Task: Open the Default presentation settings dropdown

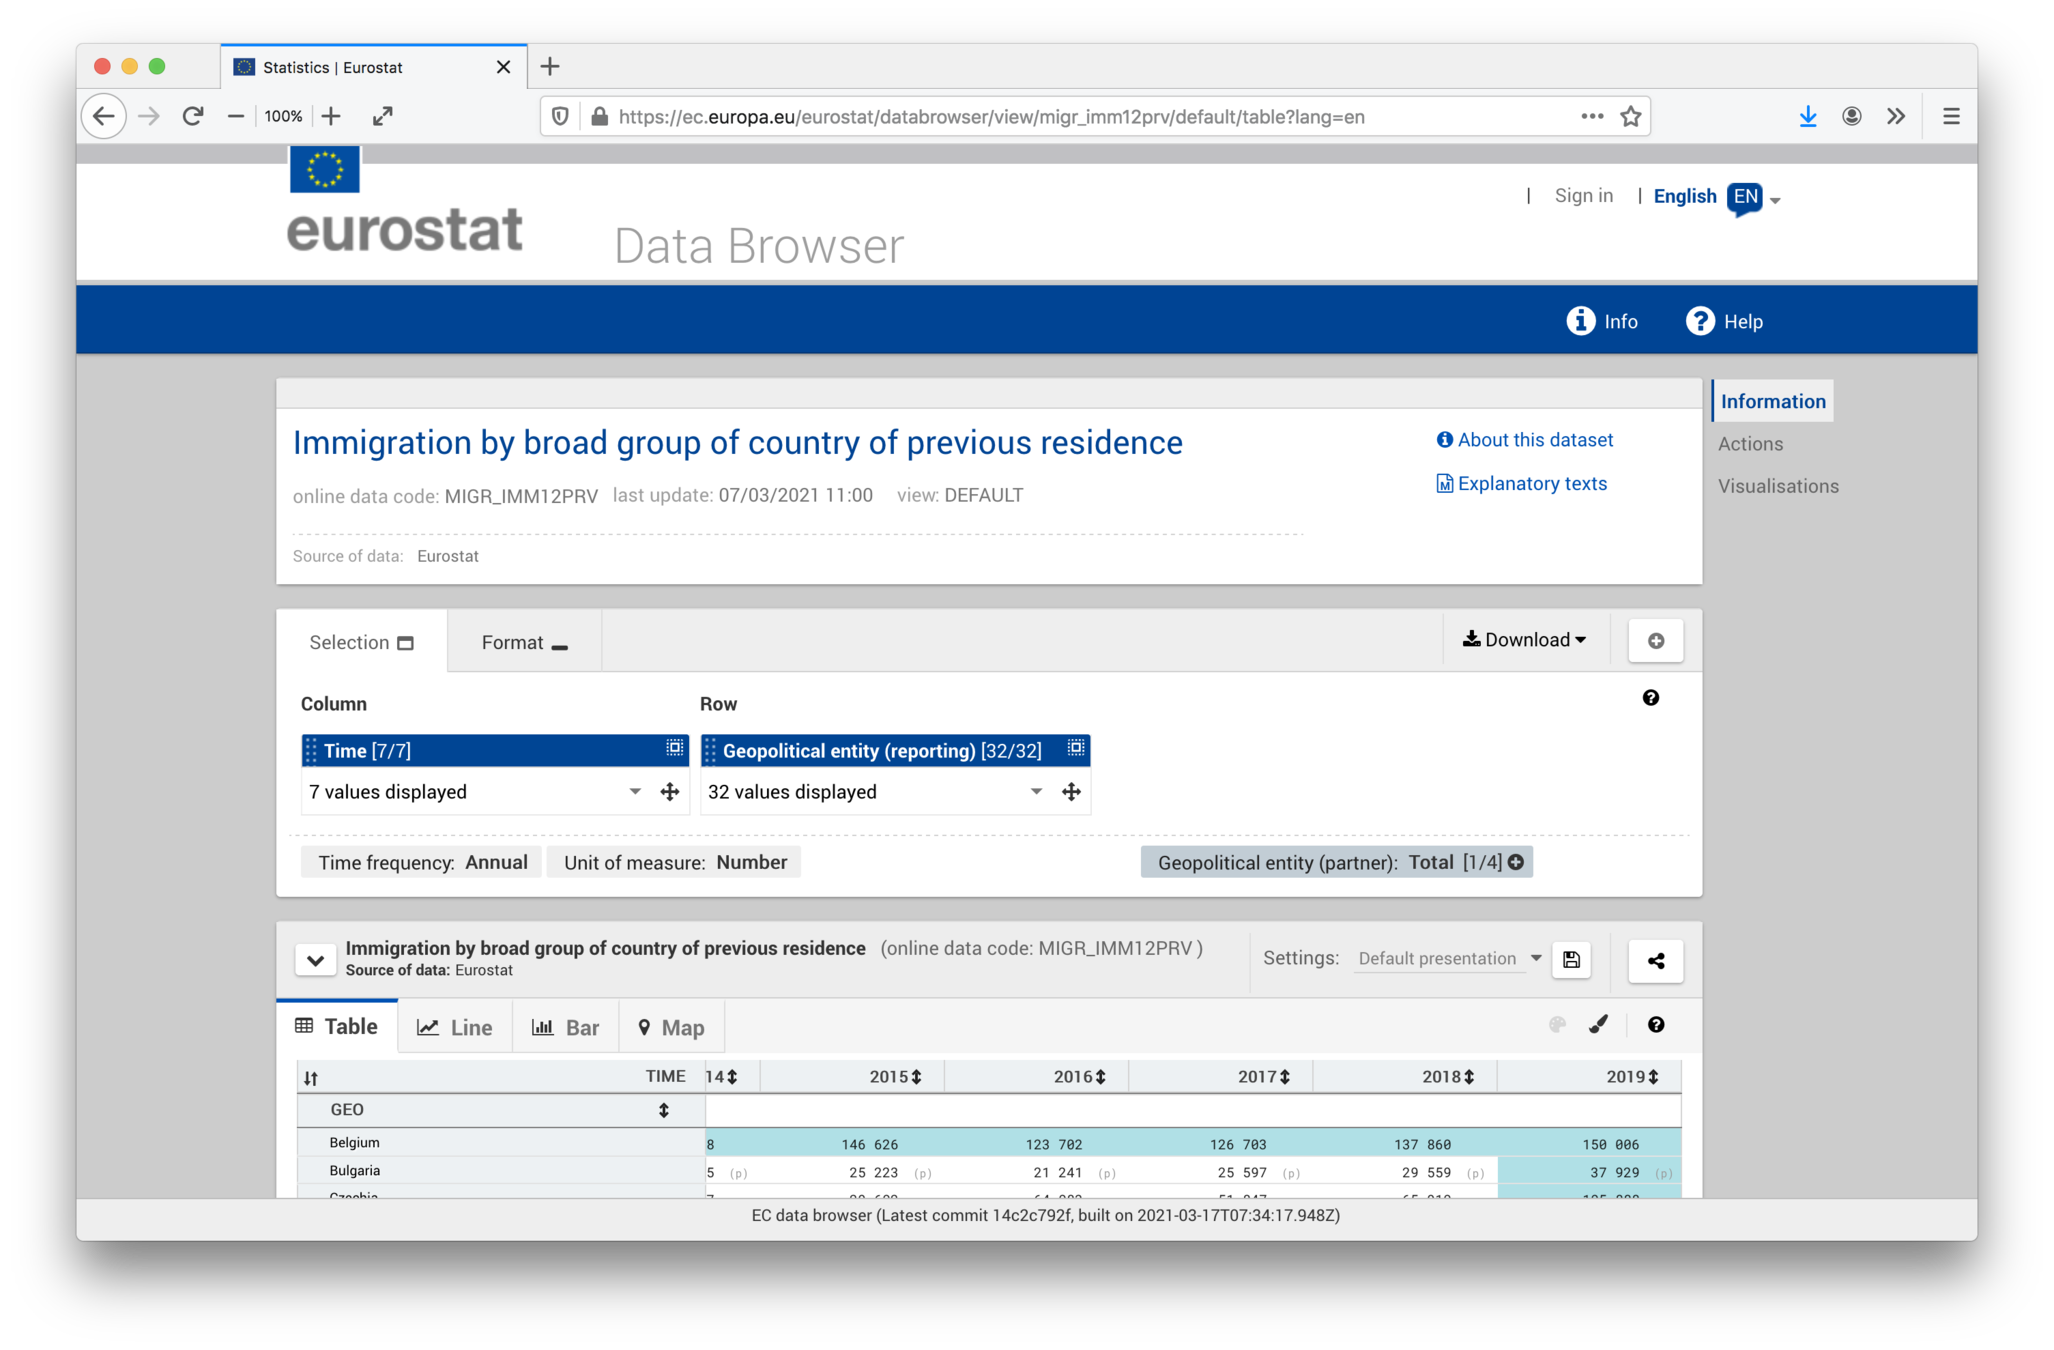Action: tap(1448, 958)
